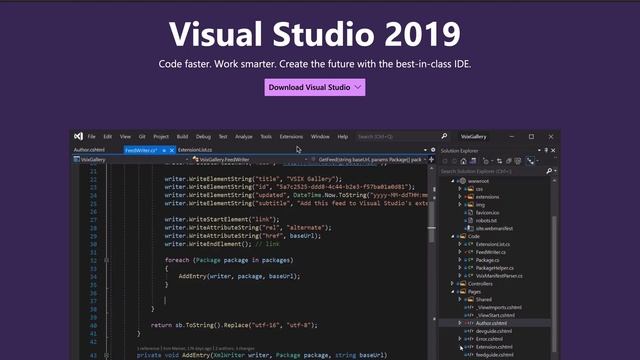This screenshot has height=360, width=640.
Task: Open the File menu
Action: click(91, 137)
